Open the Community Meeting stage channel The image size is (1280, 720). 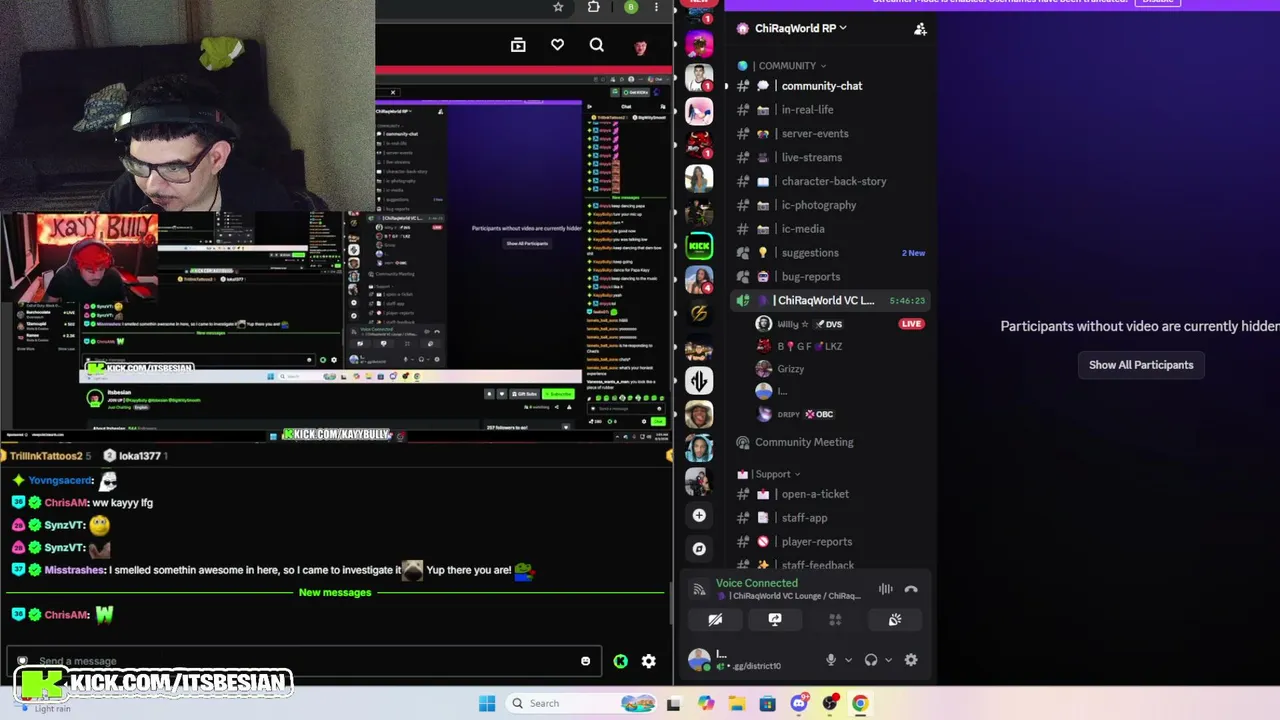pos(830,442)
